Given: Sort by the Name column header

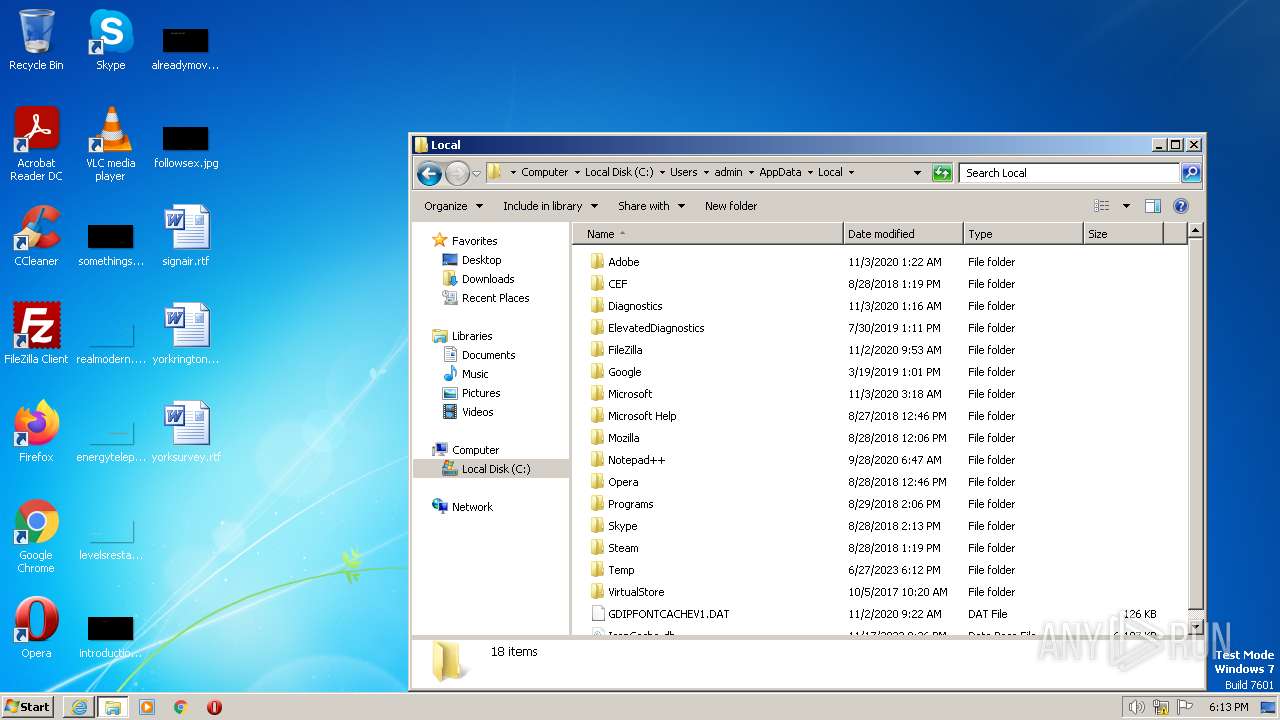Looking at the screenshot, I should click(x=709, y=234).
